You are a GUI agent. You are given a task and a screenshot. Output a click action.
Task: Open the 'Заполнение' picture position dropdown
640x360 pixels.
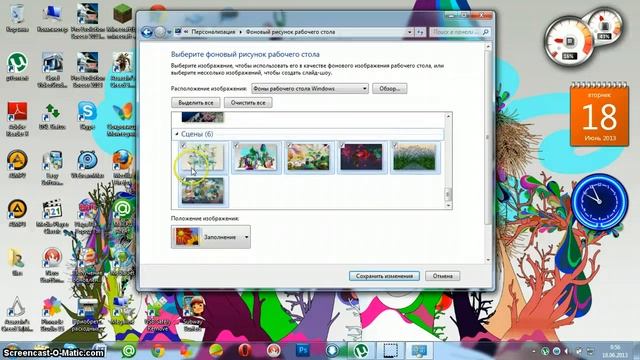pyautogui.click(x=211, y=237)
